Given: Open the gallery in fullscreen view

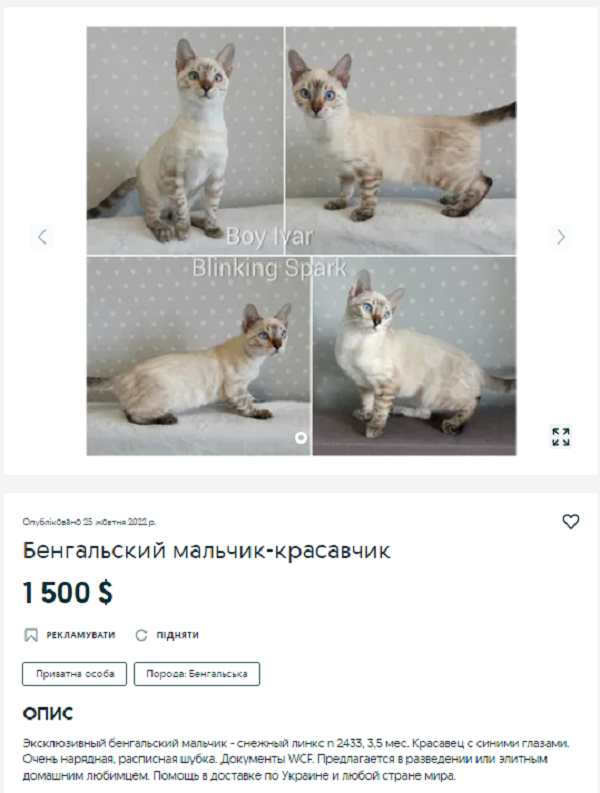Looking at the screenshot, I should [561, 437].
